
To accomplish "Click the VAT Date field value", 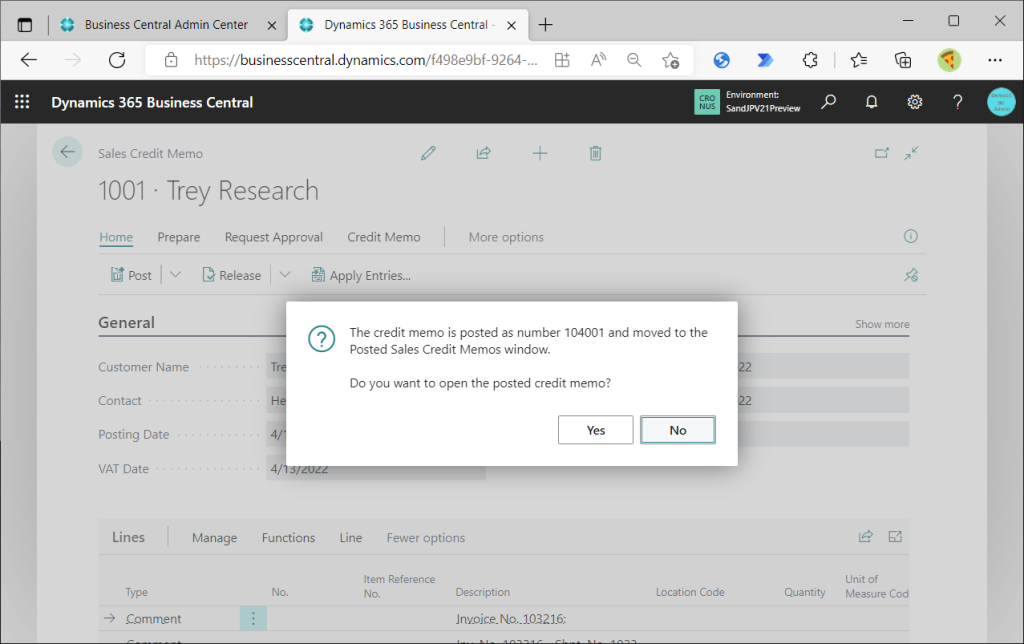I will (376, 469).
